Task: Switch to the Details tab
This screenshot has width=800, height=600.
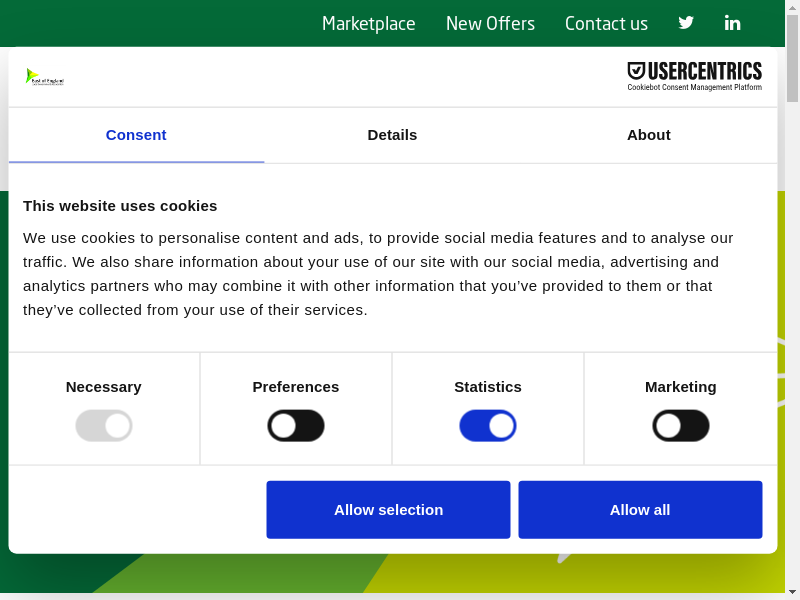Action: (x=392, y=135)
